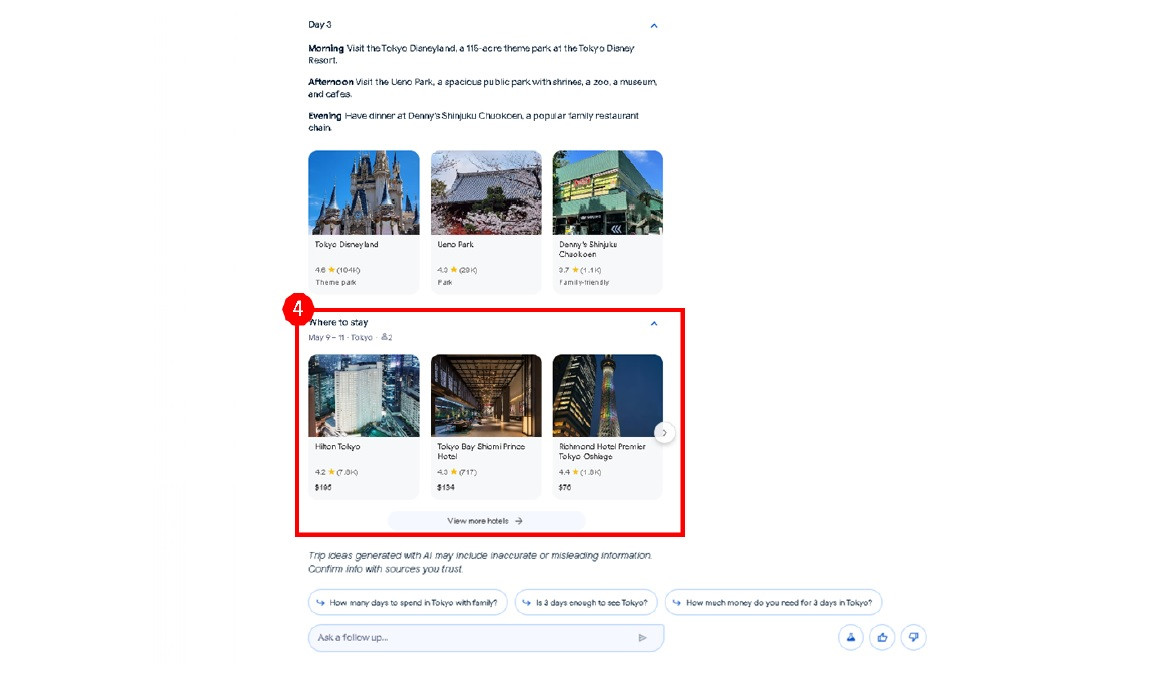The width and height of the screenshot is (1170, 682).
Task: Click the May 9 – 11 dates text
Action: click(327, 337)
